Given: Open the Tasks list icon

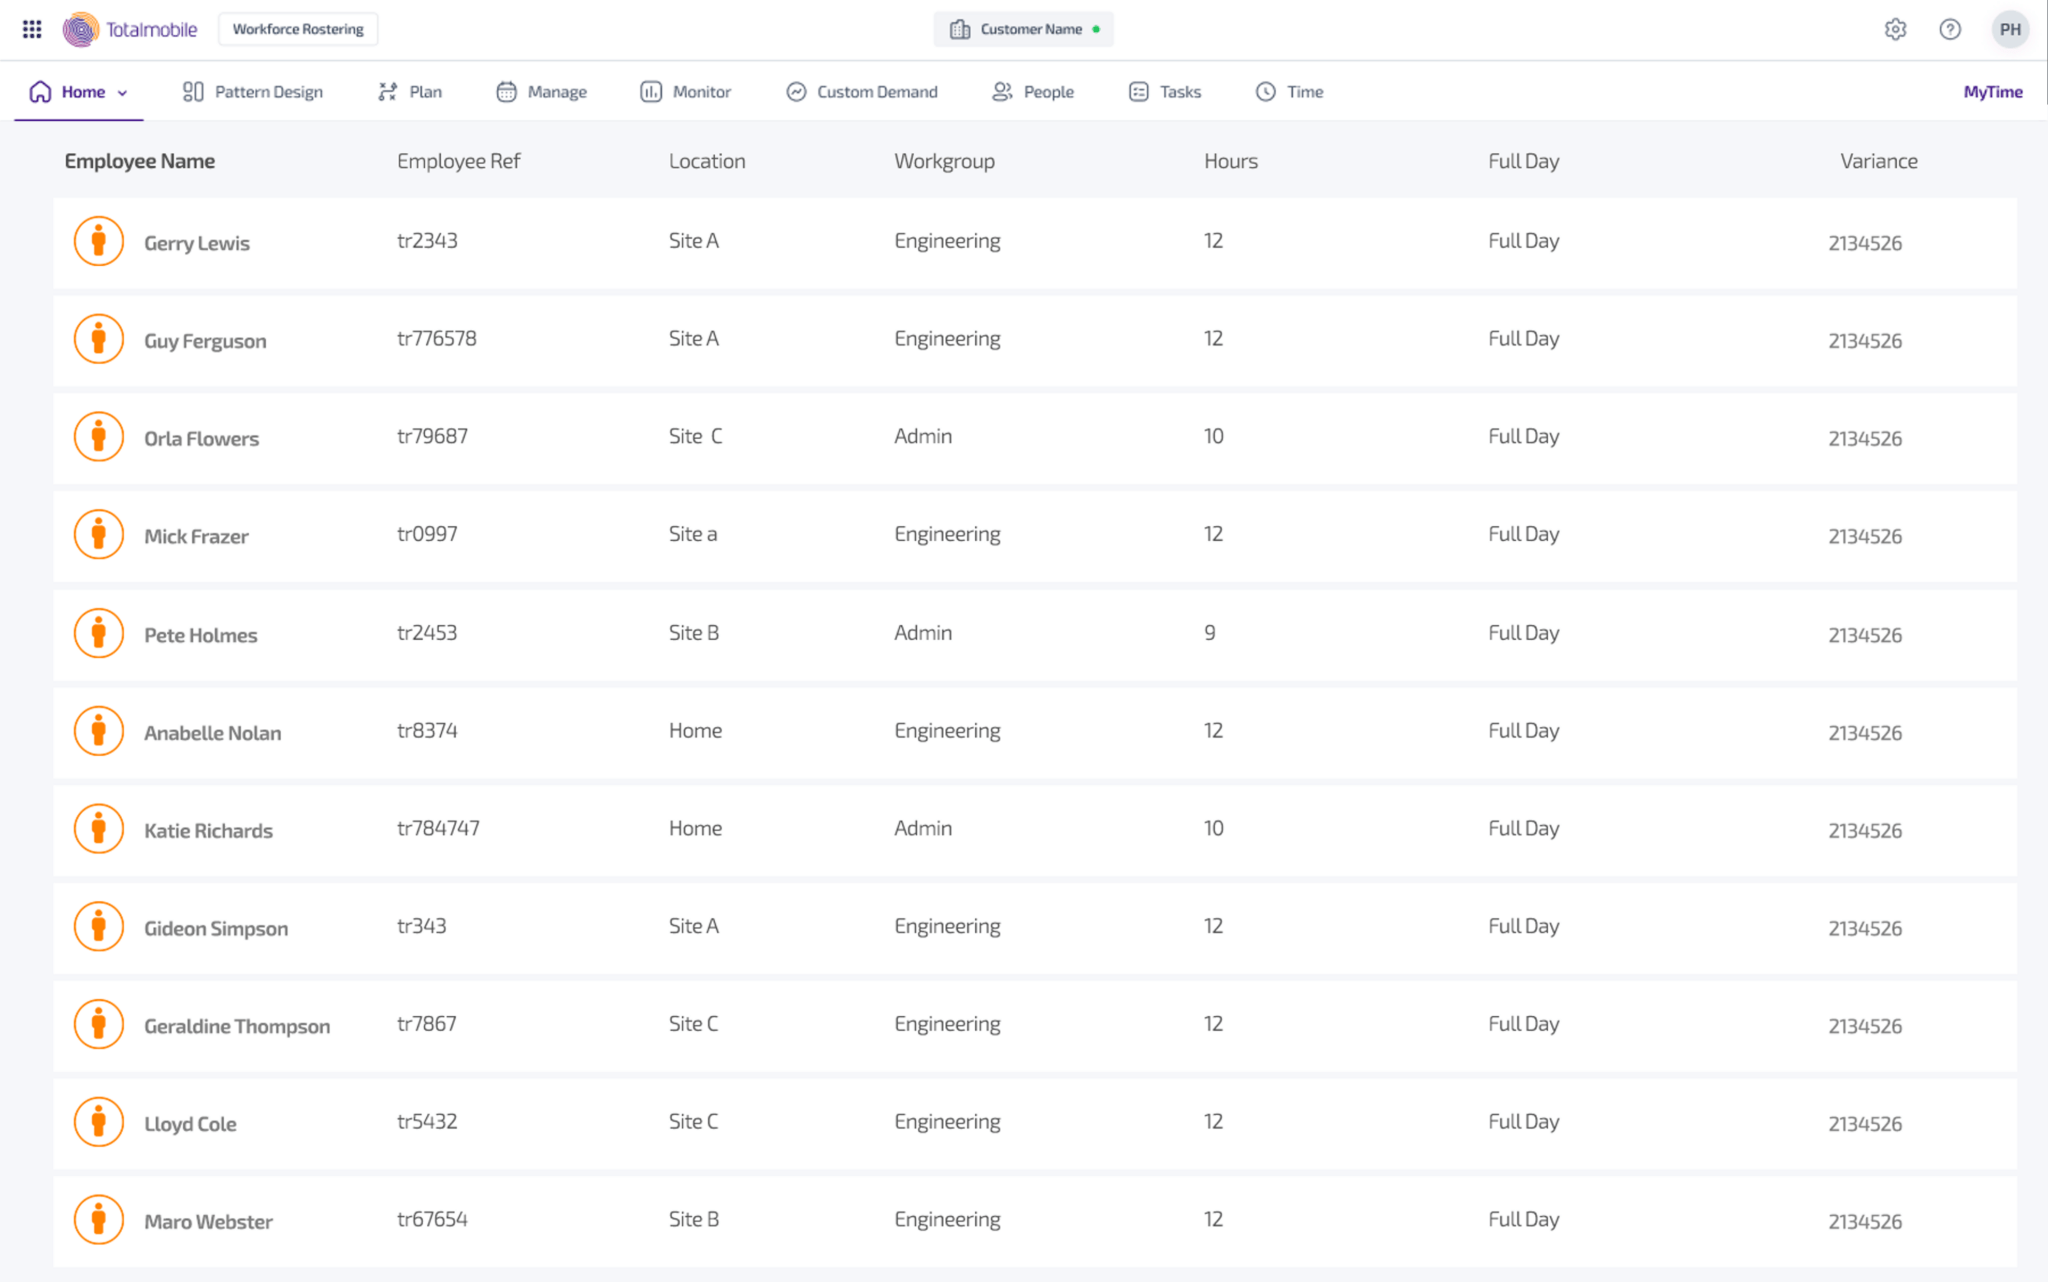Looking at the screenshot, I should [x=1137, y=91].
